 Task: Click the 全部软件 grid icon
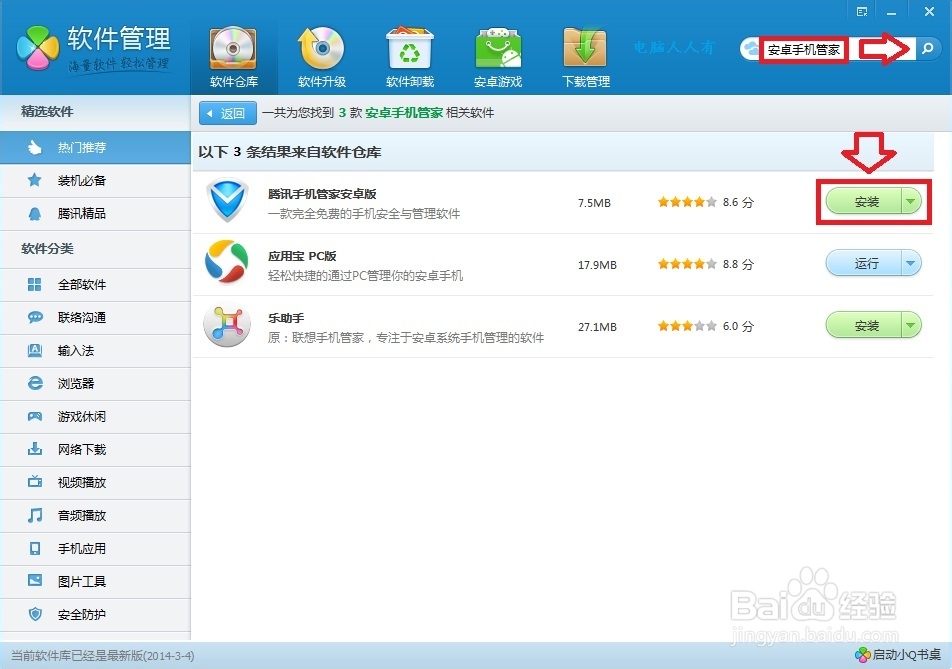35,284
